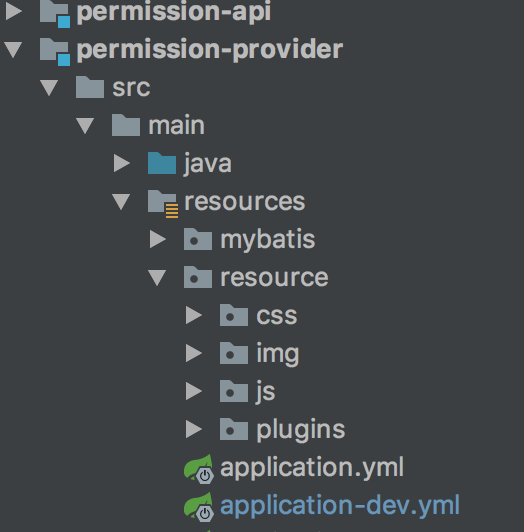This screenshot has width=524, height=532.
Task: Click the permission-api module folder icon
Action: [55, 14]
